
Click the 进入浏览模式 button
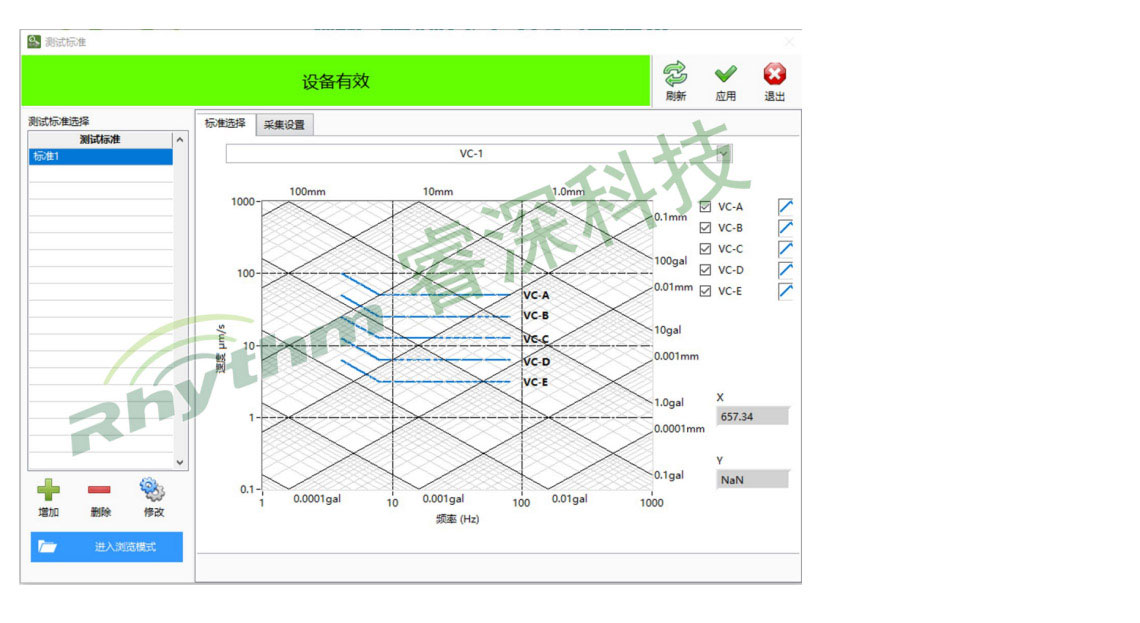click(x=107, y=547)
